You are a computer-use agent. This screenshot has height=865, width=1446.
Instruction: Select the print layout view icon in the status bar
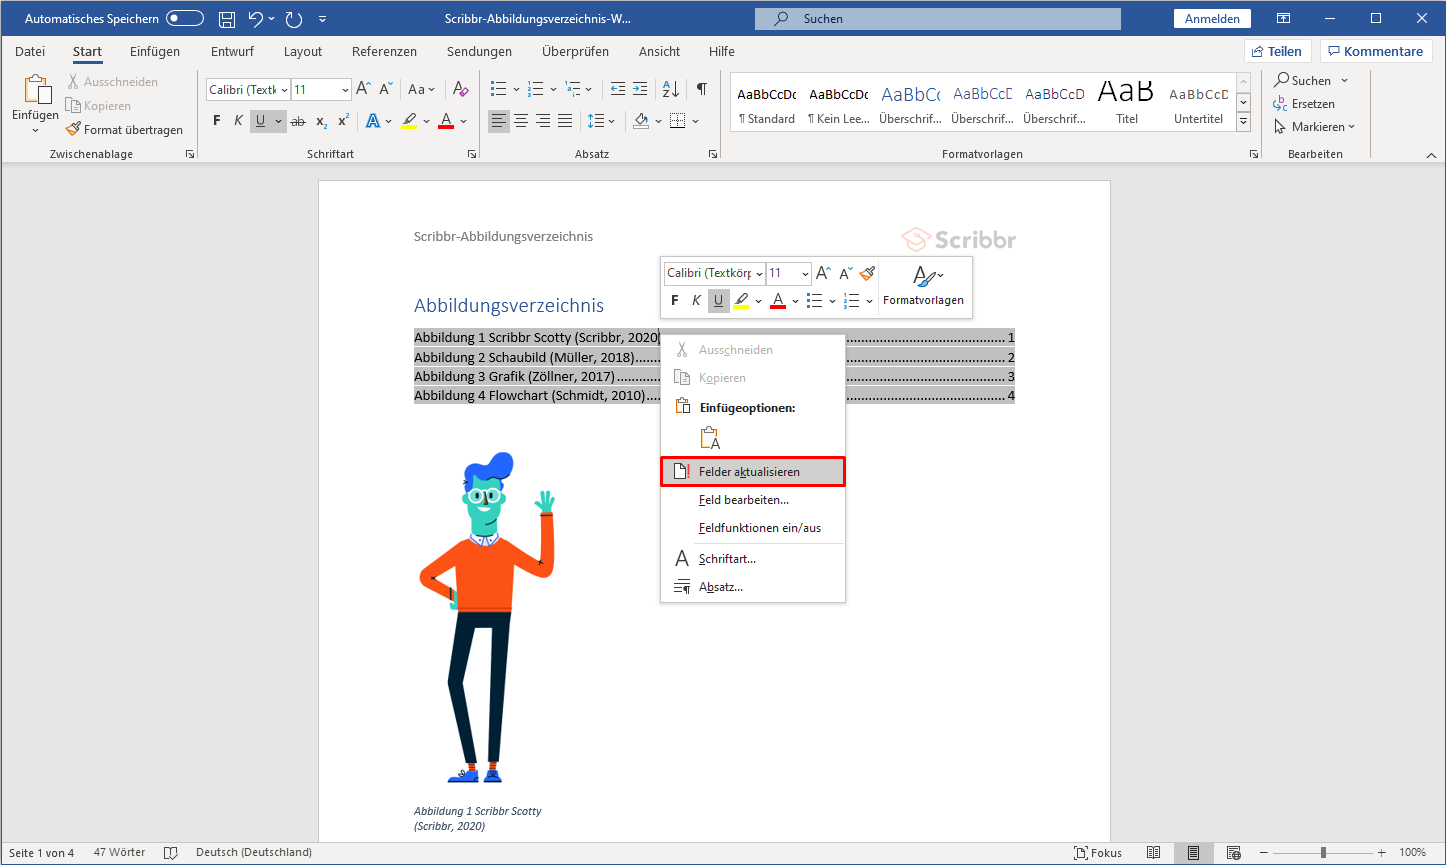pos(1193,853)
